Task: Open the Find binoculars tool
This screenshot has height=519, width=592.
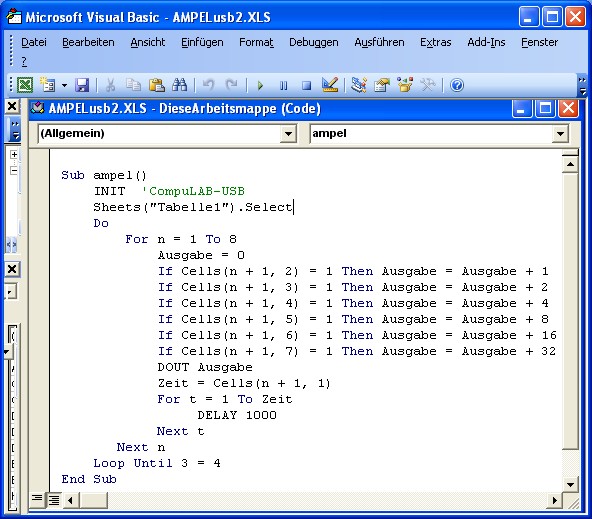Action: (179, 85)
